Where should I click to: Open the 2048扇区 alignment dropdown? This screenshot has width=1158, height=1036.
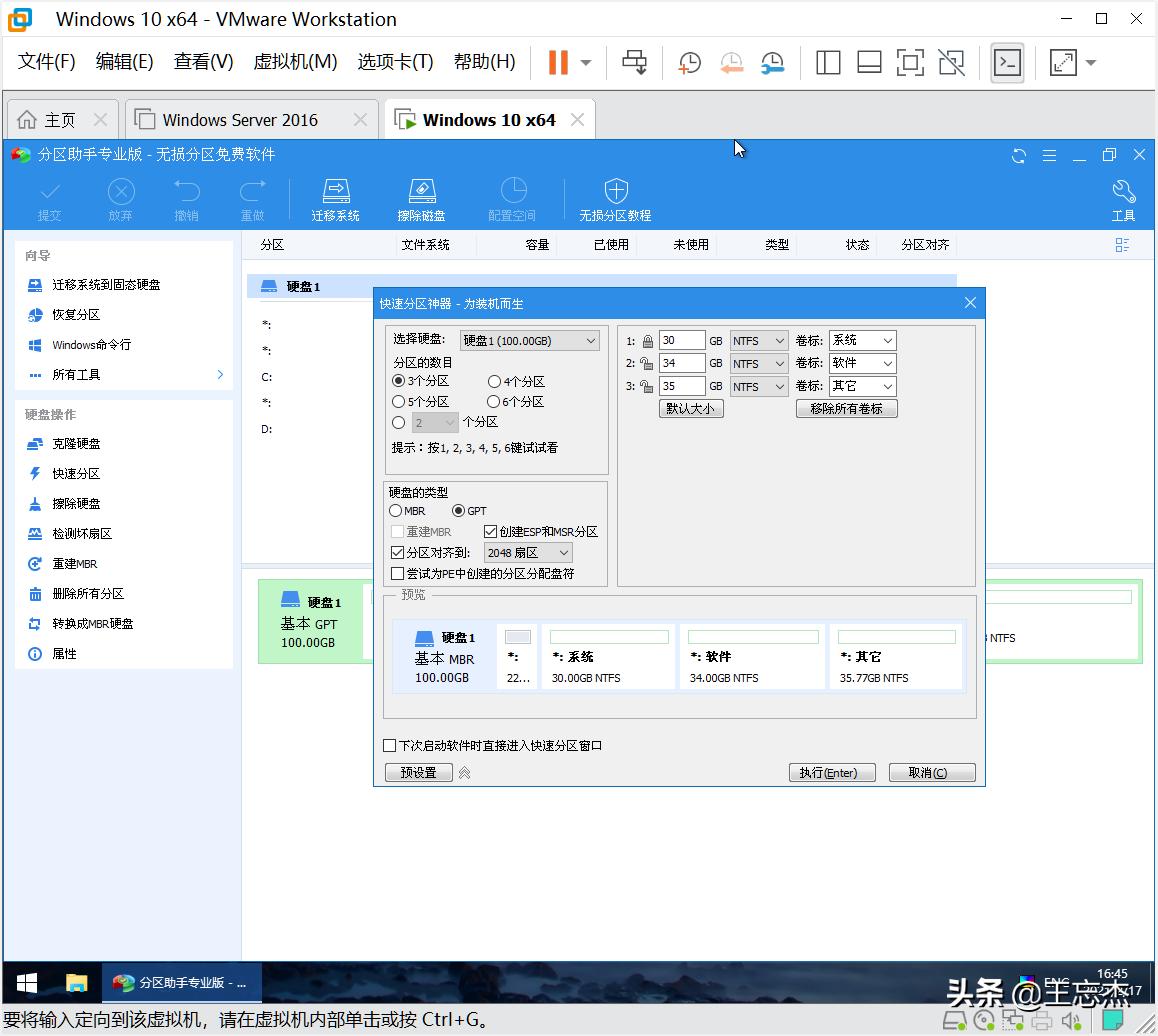pyautogui.click(x=527, y=552)
